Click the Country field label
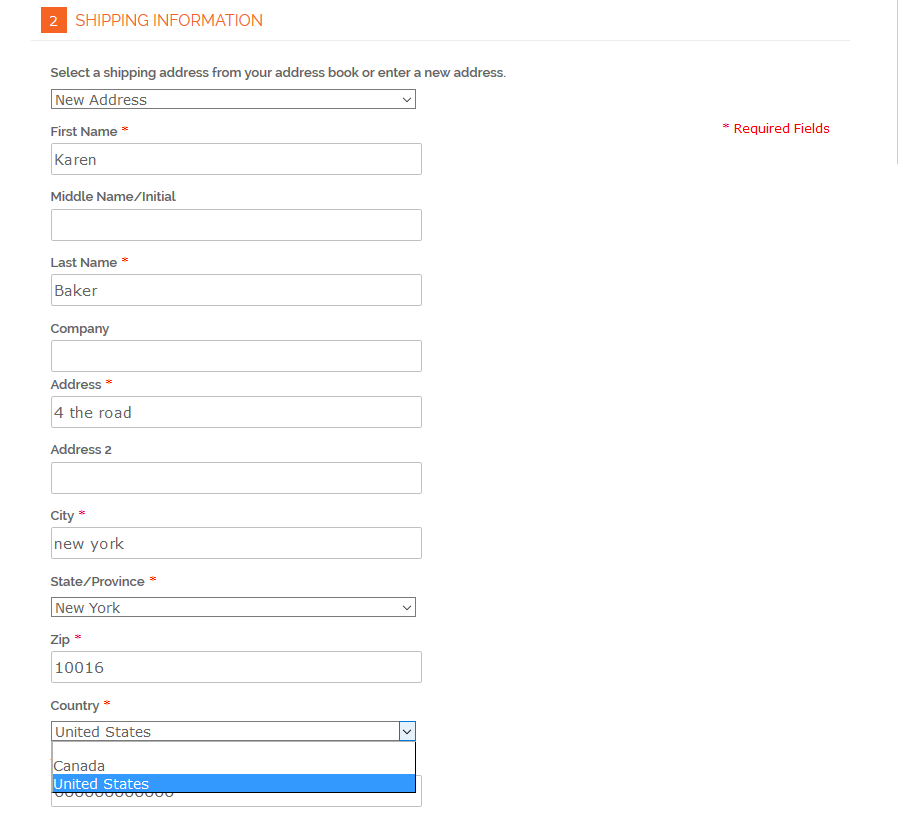Viewport: 903px width, 820px height. tap(75, 706)
